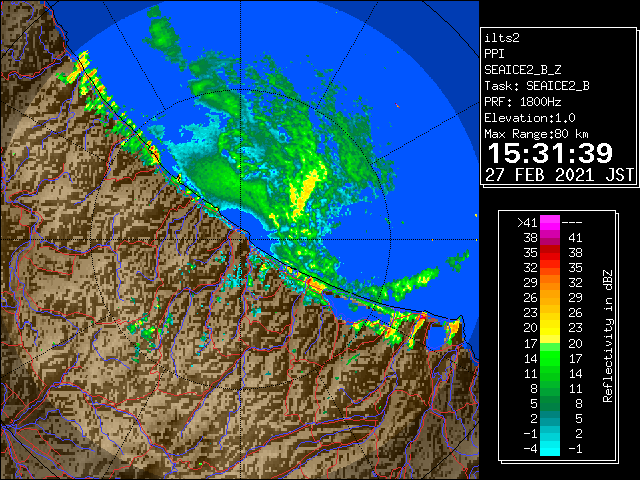The width and height of the screenshot is (640, 480).
Task: Click the date text 27 FEB 2021 JST
Action: (x=559, y=175)
